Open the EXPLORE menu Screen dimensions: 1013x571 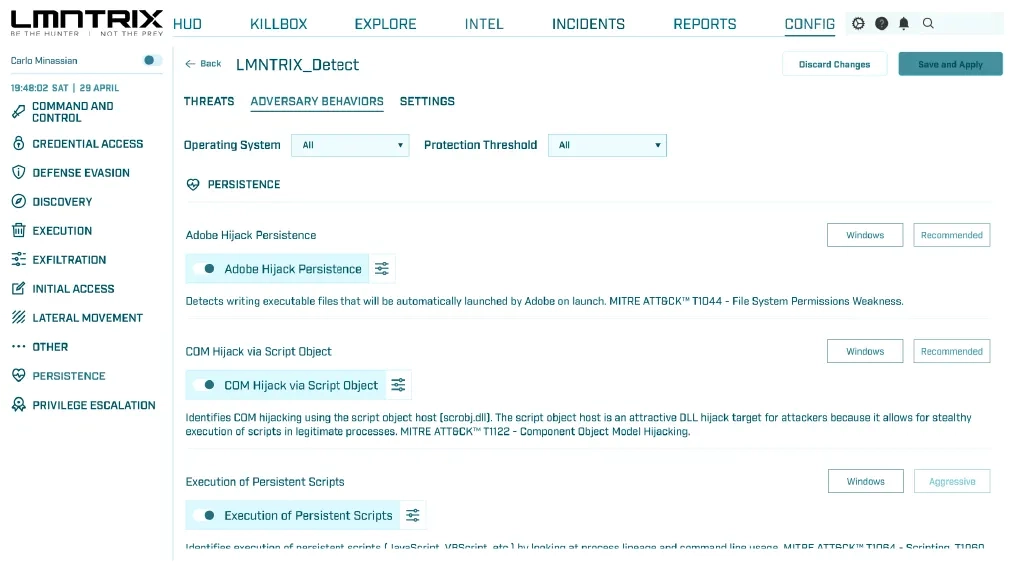[385, 24]
